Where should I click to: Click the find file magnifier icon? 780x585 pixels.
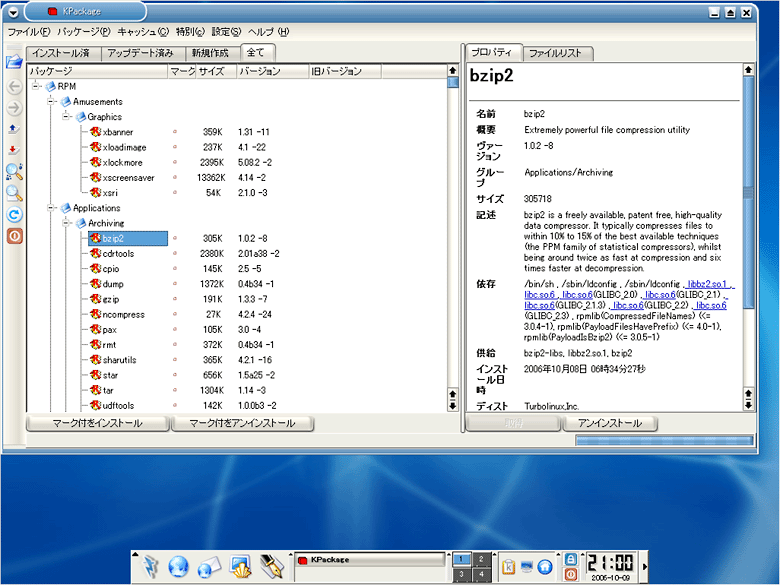[x=14, y=194]
